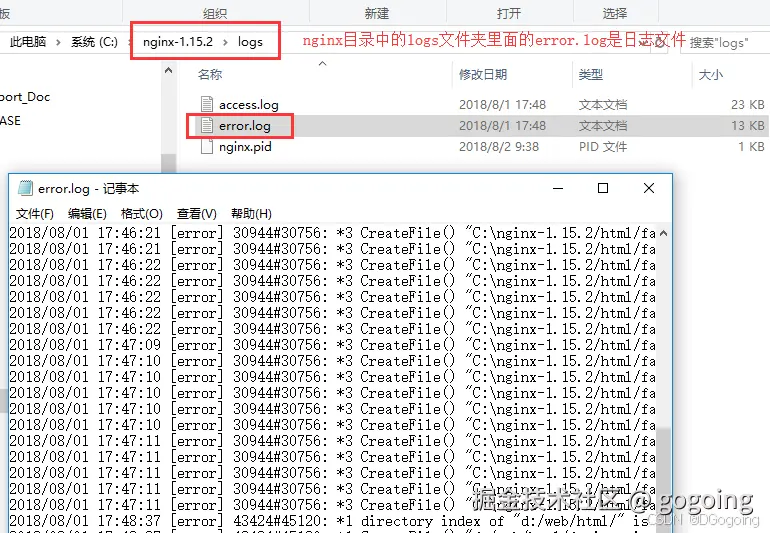The width and height of the screenshot is (770, 533).
Task: Click the ASE item in navigation pane
Action: [10, 120]
